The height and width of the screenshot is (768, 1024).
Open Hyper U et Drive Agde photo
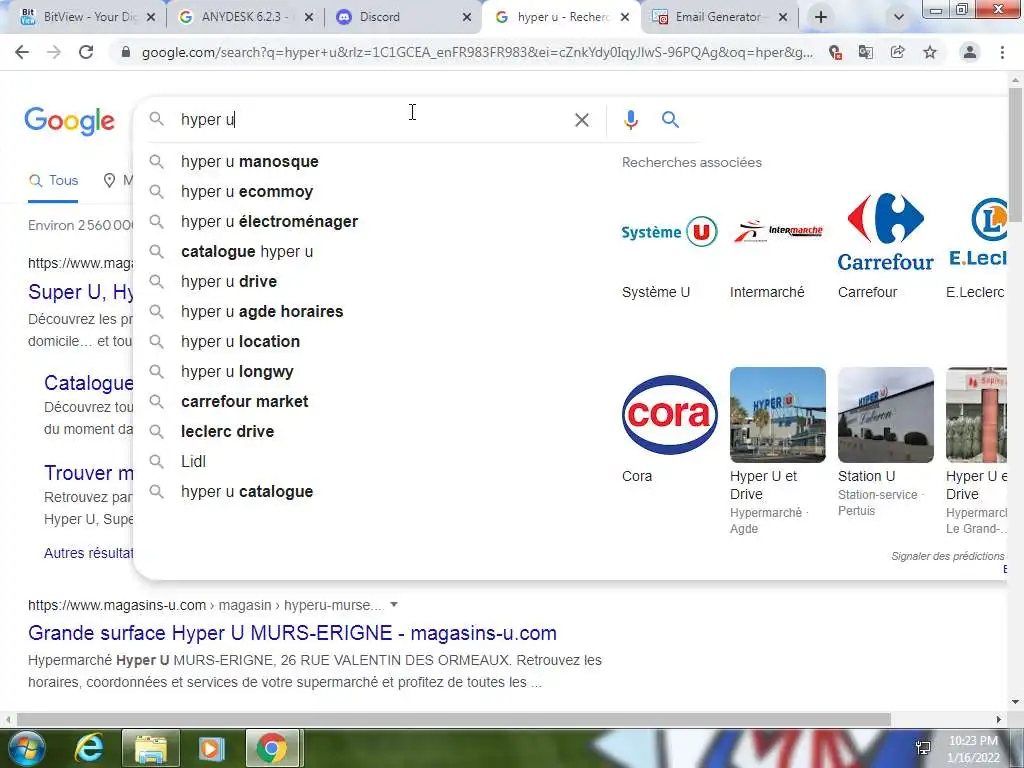(x=777, y=415)
